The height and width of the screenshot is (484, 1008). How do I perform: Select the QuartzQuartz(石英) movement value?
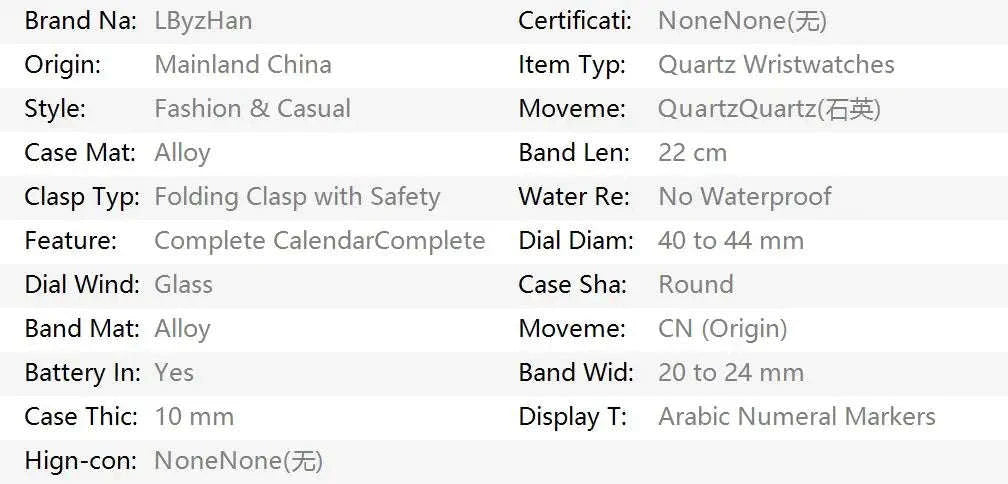pos(769,109)
